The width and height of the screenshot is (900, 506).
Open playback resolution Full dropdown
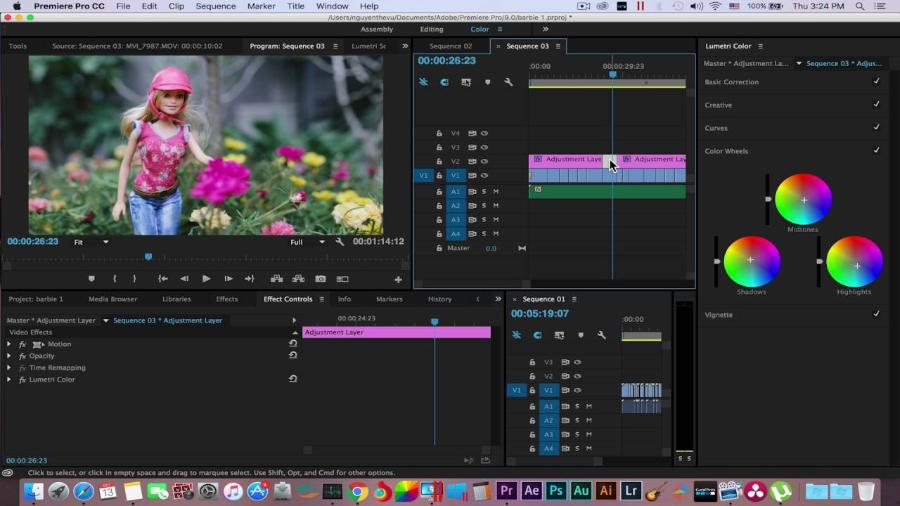pos(307,242)
